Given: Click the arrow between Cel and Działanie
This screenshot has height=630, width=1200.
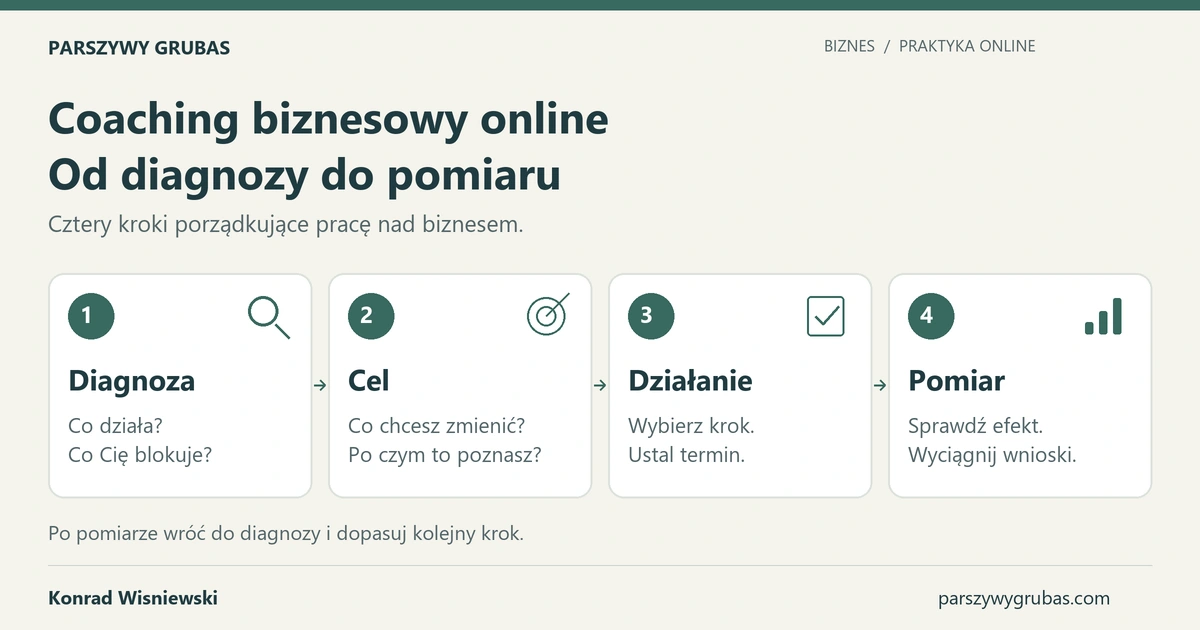Looking at the screenshot, I should pos(600,385).
